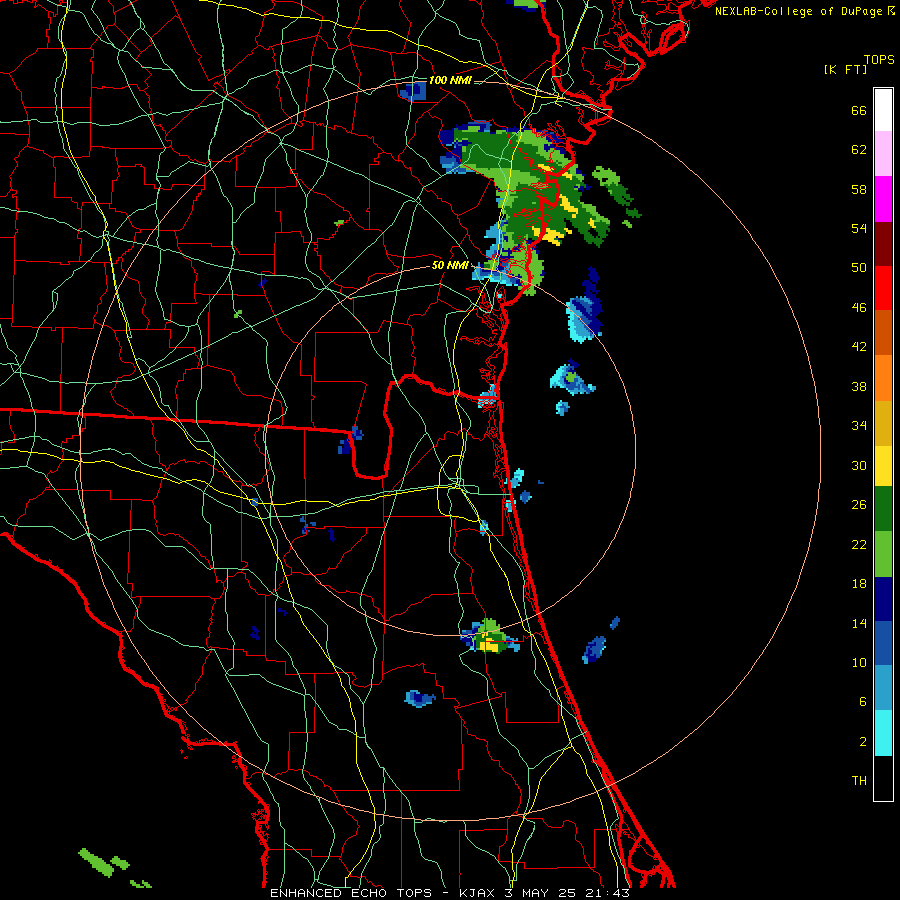Click the orange 42 K FT legend swatch
The height and width of the screenshot is (900, 900).
click(883, 378)
